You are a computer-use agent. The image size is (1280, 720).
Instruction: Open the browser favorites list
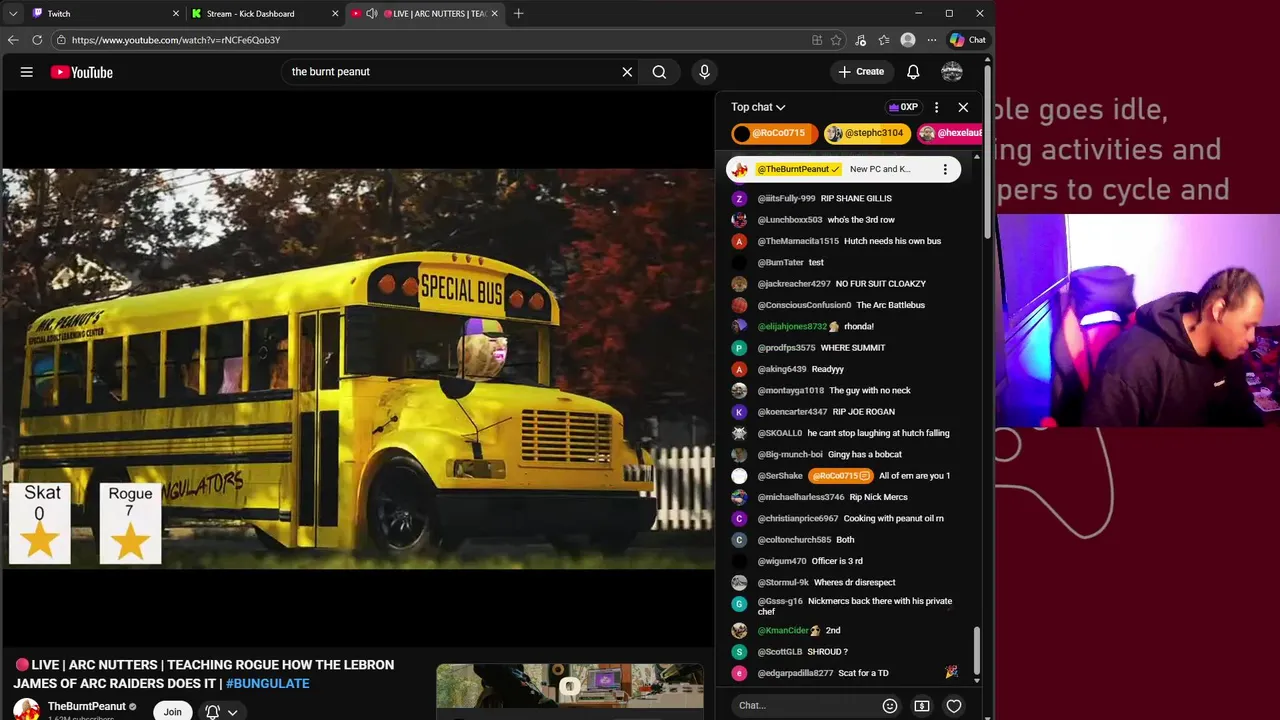[x=884, y=40]
